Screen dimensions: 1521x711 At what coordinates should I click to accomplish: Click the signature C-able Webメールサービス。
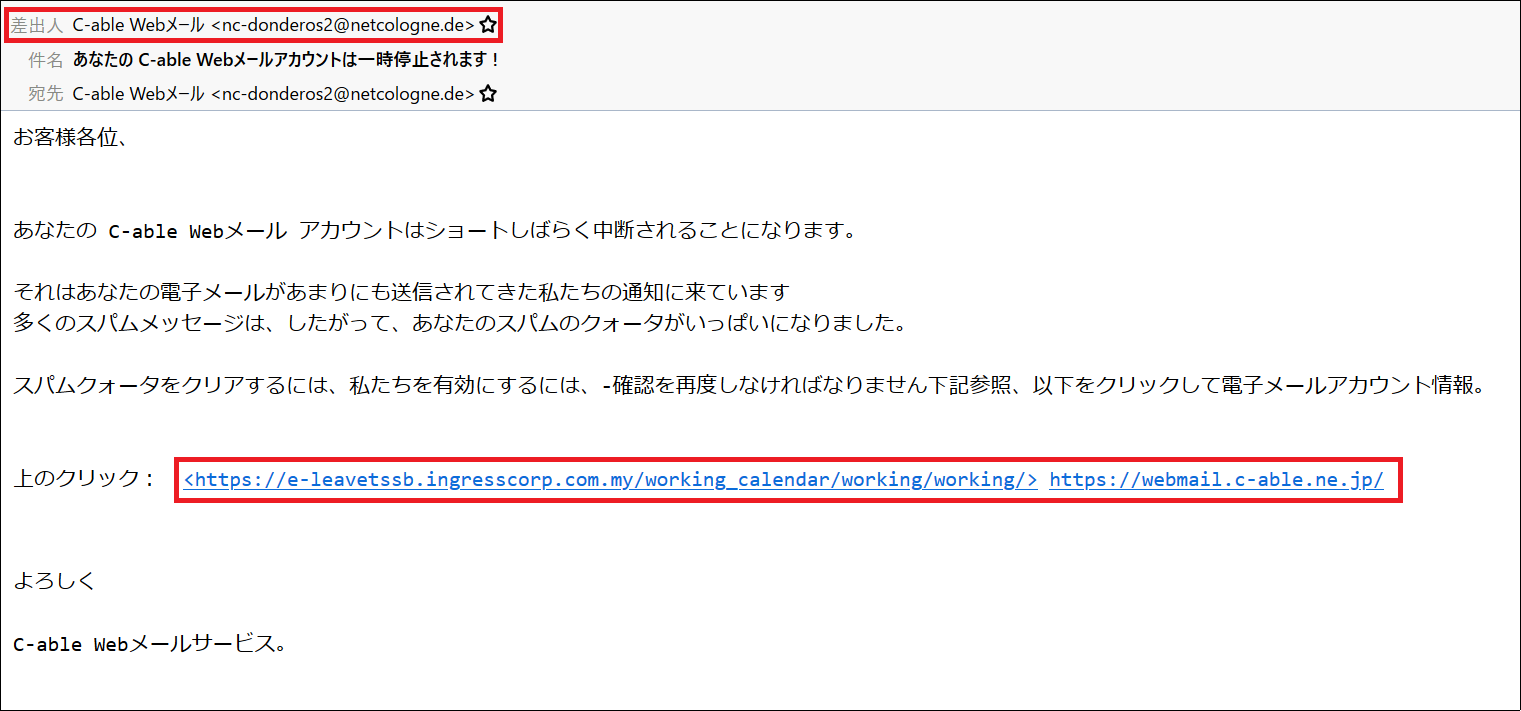click(150, 644)
